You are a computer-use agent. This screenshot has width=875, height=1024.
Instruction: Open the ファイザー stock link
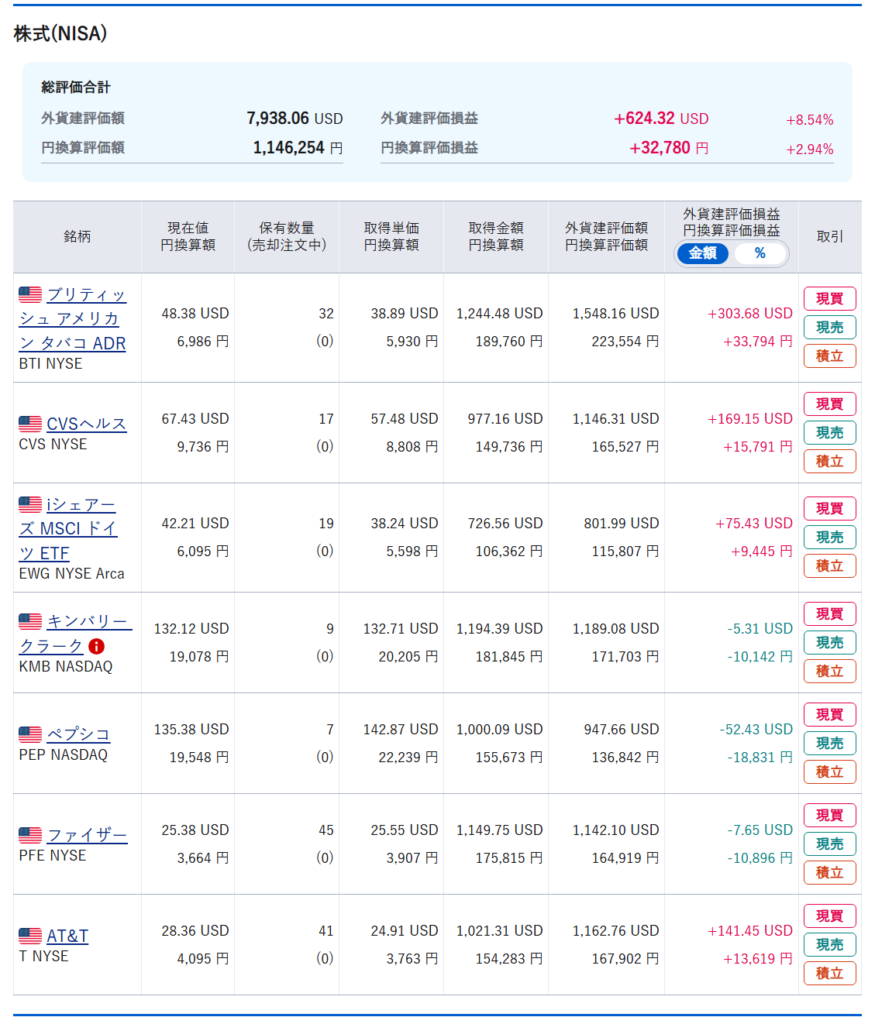[87, 835]
